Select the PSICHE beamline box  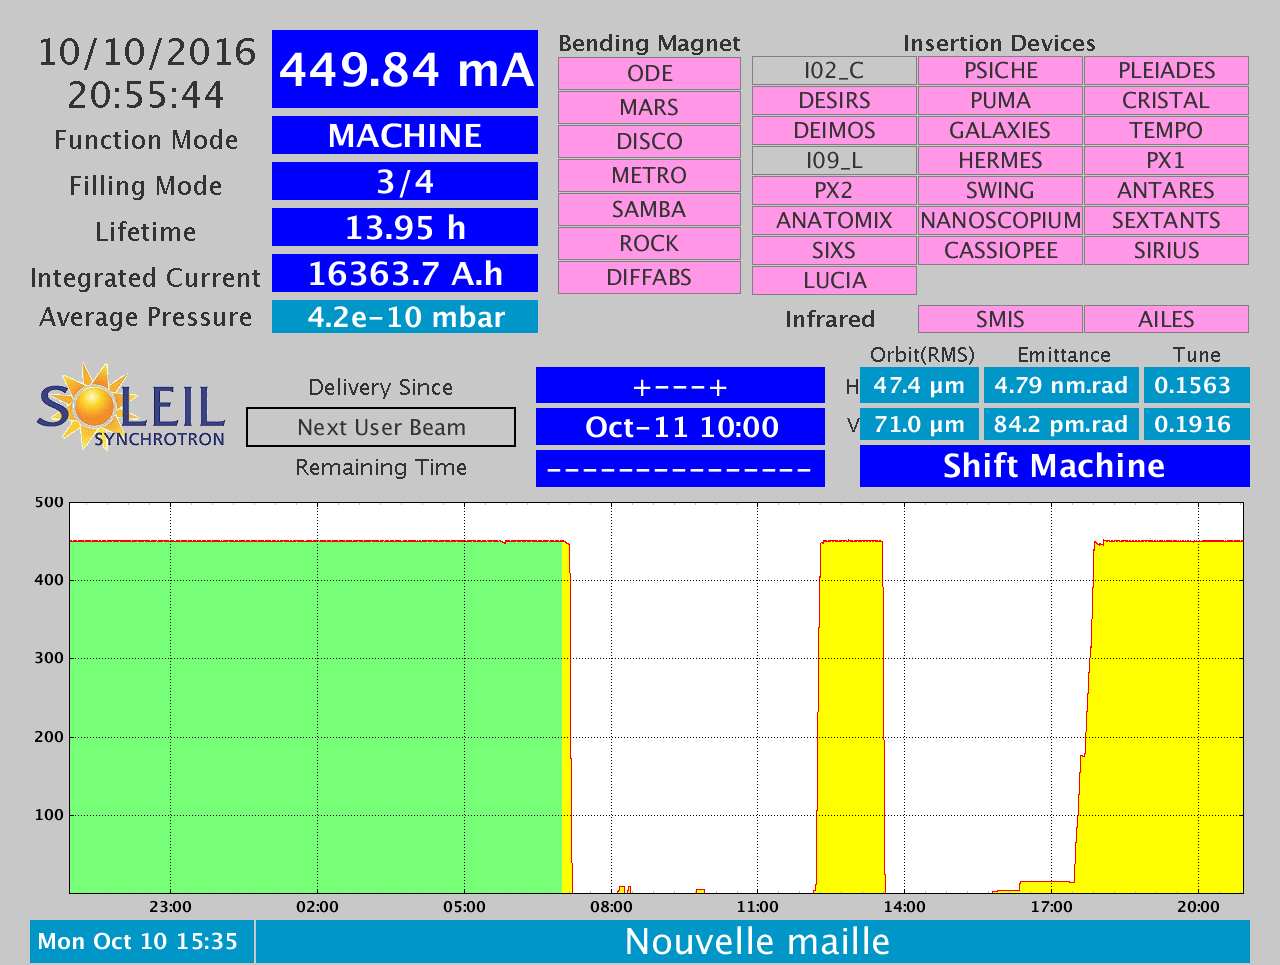[x=1000, y=71]
